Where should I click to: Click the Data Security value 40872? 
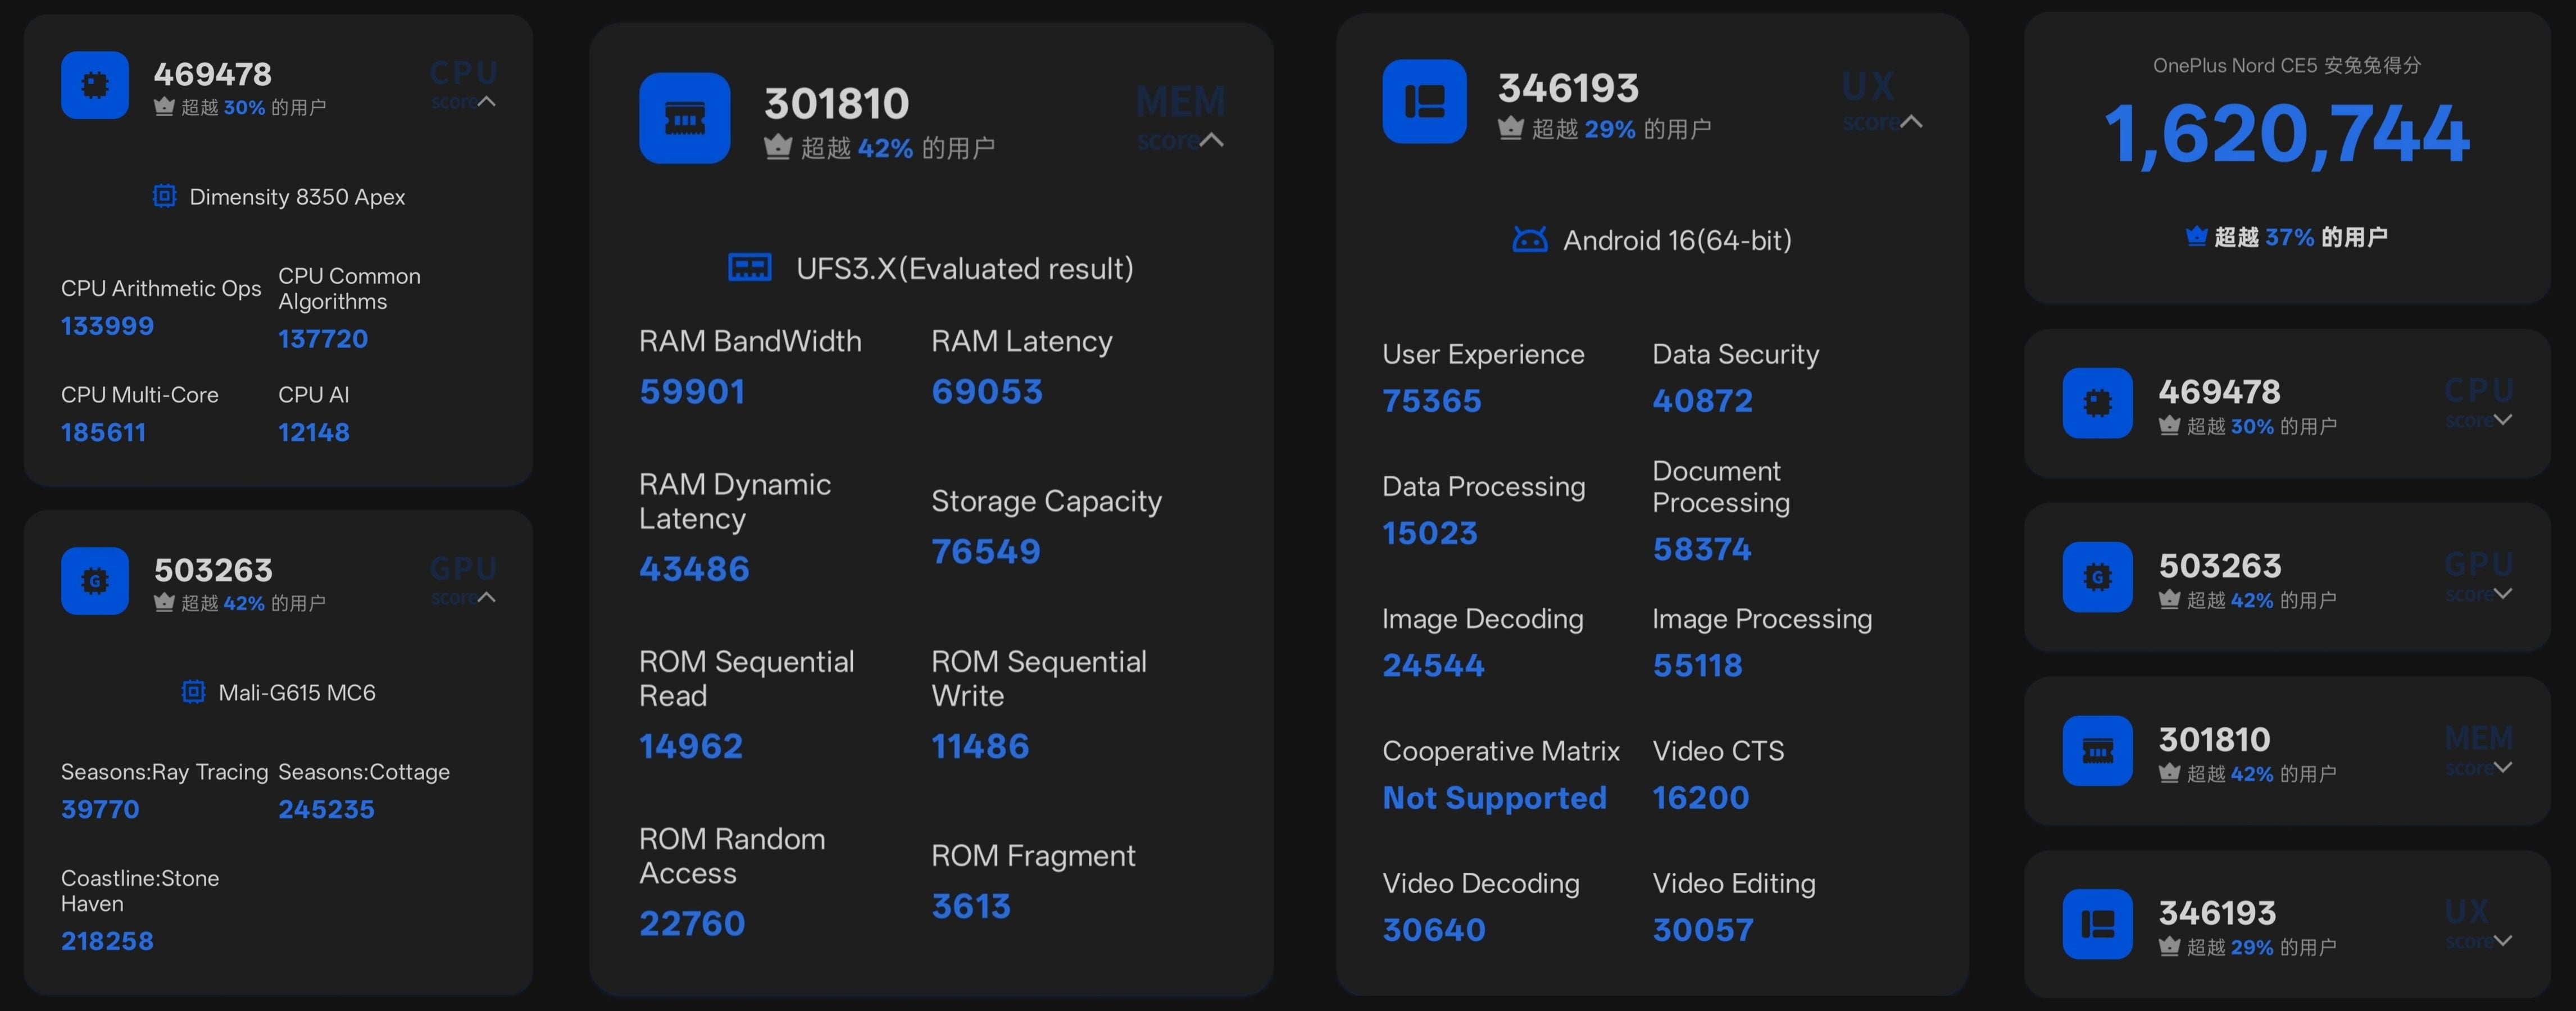coord(1702,401)
